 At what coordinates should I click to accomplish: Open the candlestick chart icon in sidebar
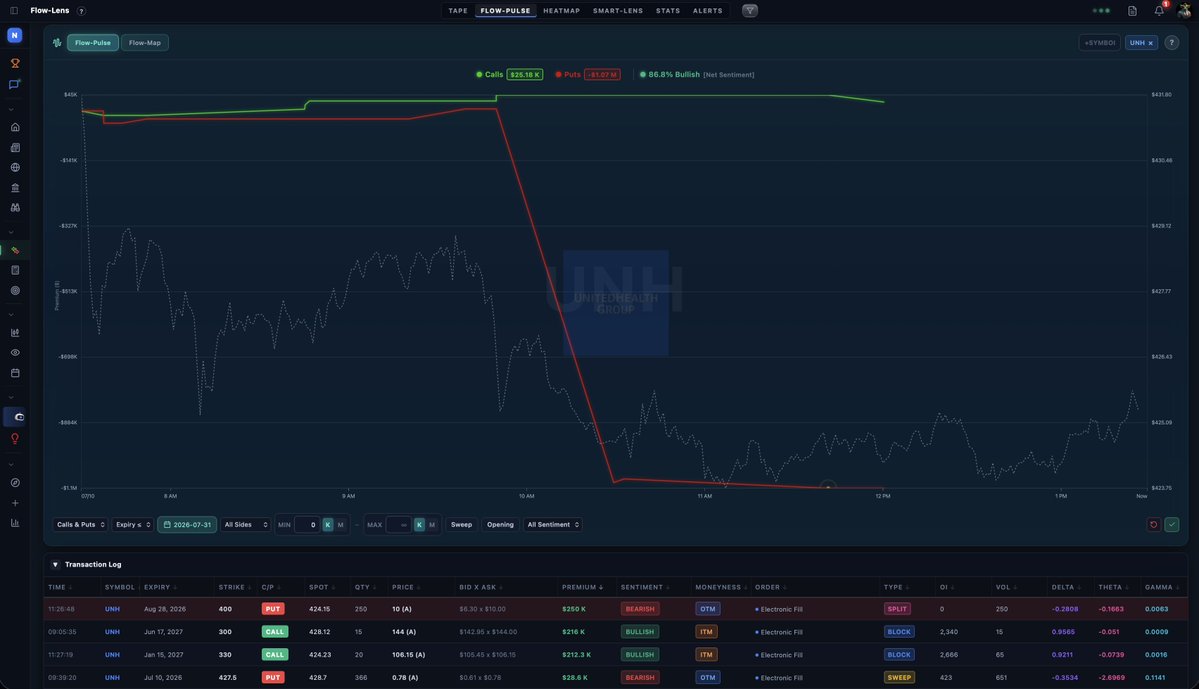[x=15, y=333]
